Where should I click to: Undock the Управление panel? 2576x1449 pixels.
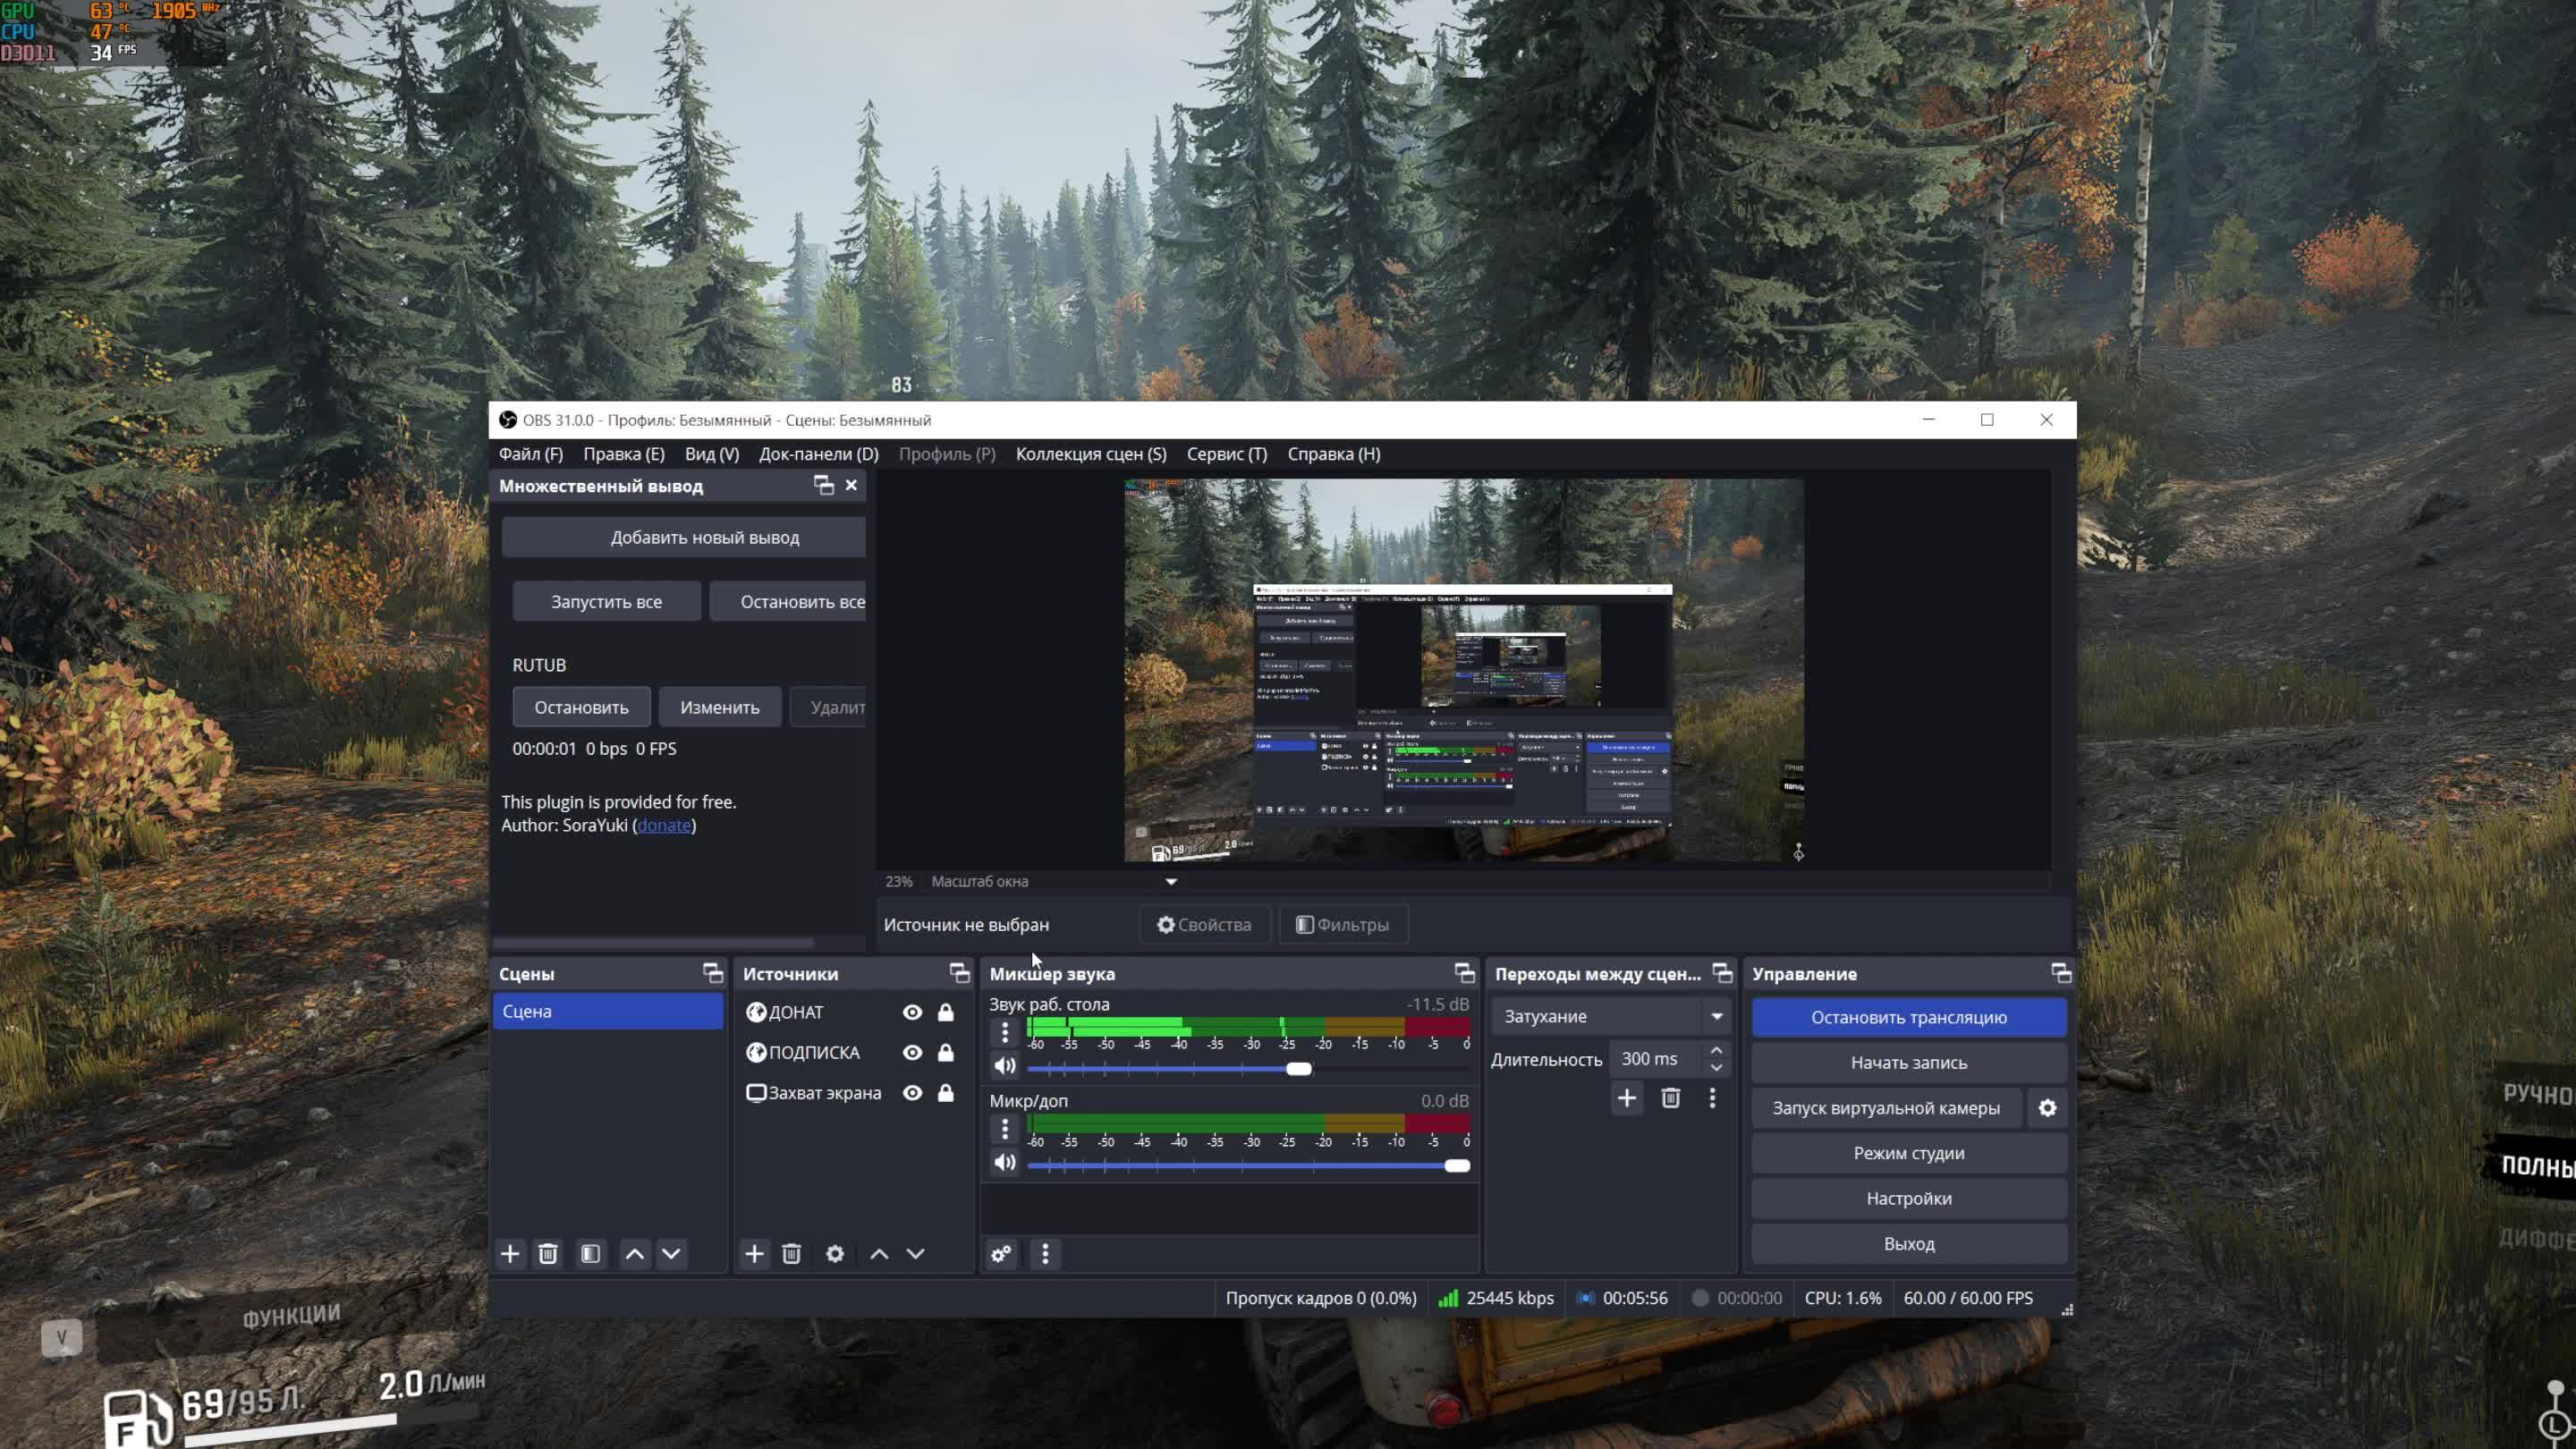click(x=2062, y=973)
